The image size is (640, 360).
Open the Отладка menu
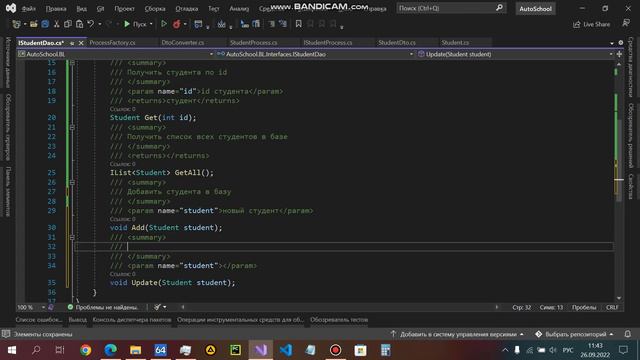point(187,8)
